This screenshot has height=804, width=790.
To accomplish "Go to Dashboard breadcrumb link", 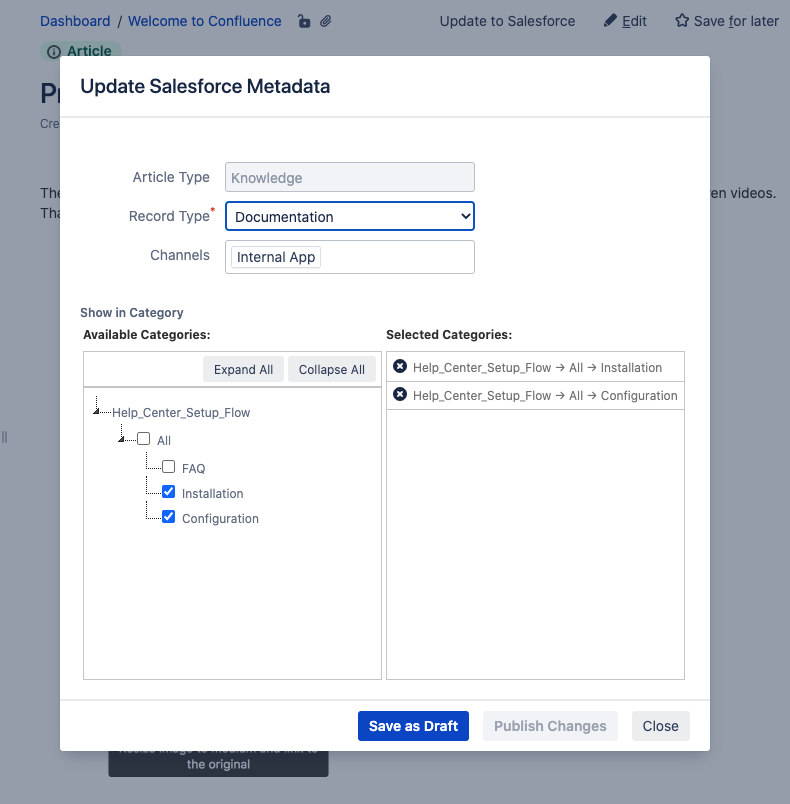I will tap(75, 21).
